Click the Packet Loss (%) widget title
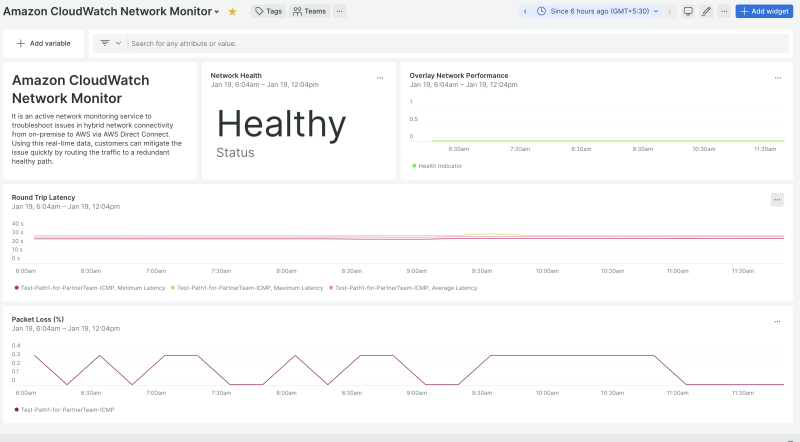Viewport: 800px width, 442px height. click(x=38, y=320)
